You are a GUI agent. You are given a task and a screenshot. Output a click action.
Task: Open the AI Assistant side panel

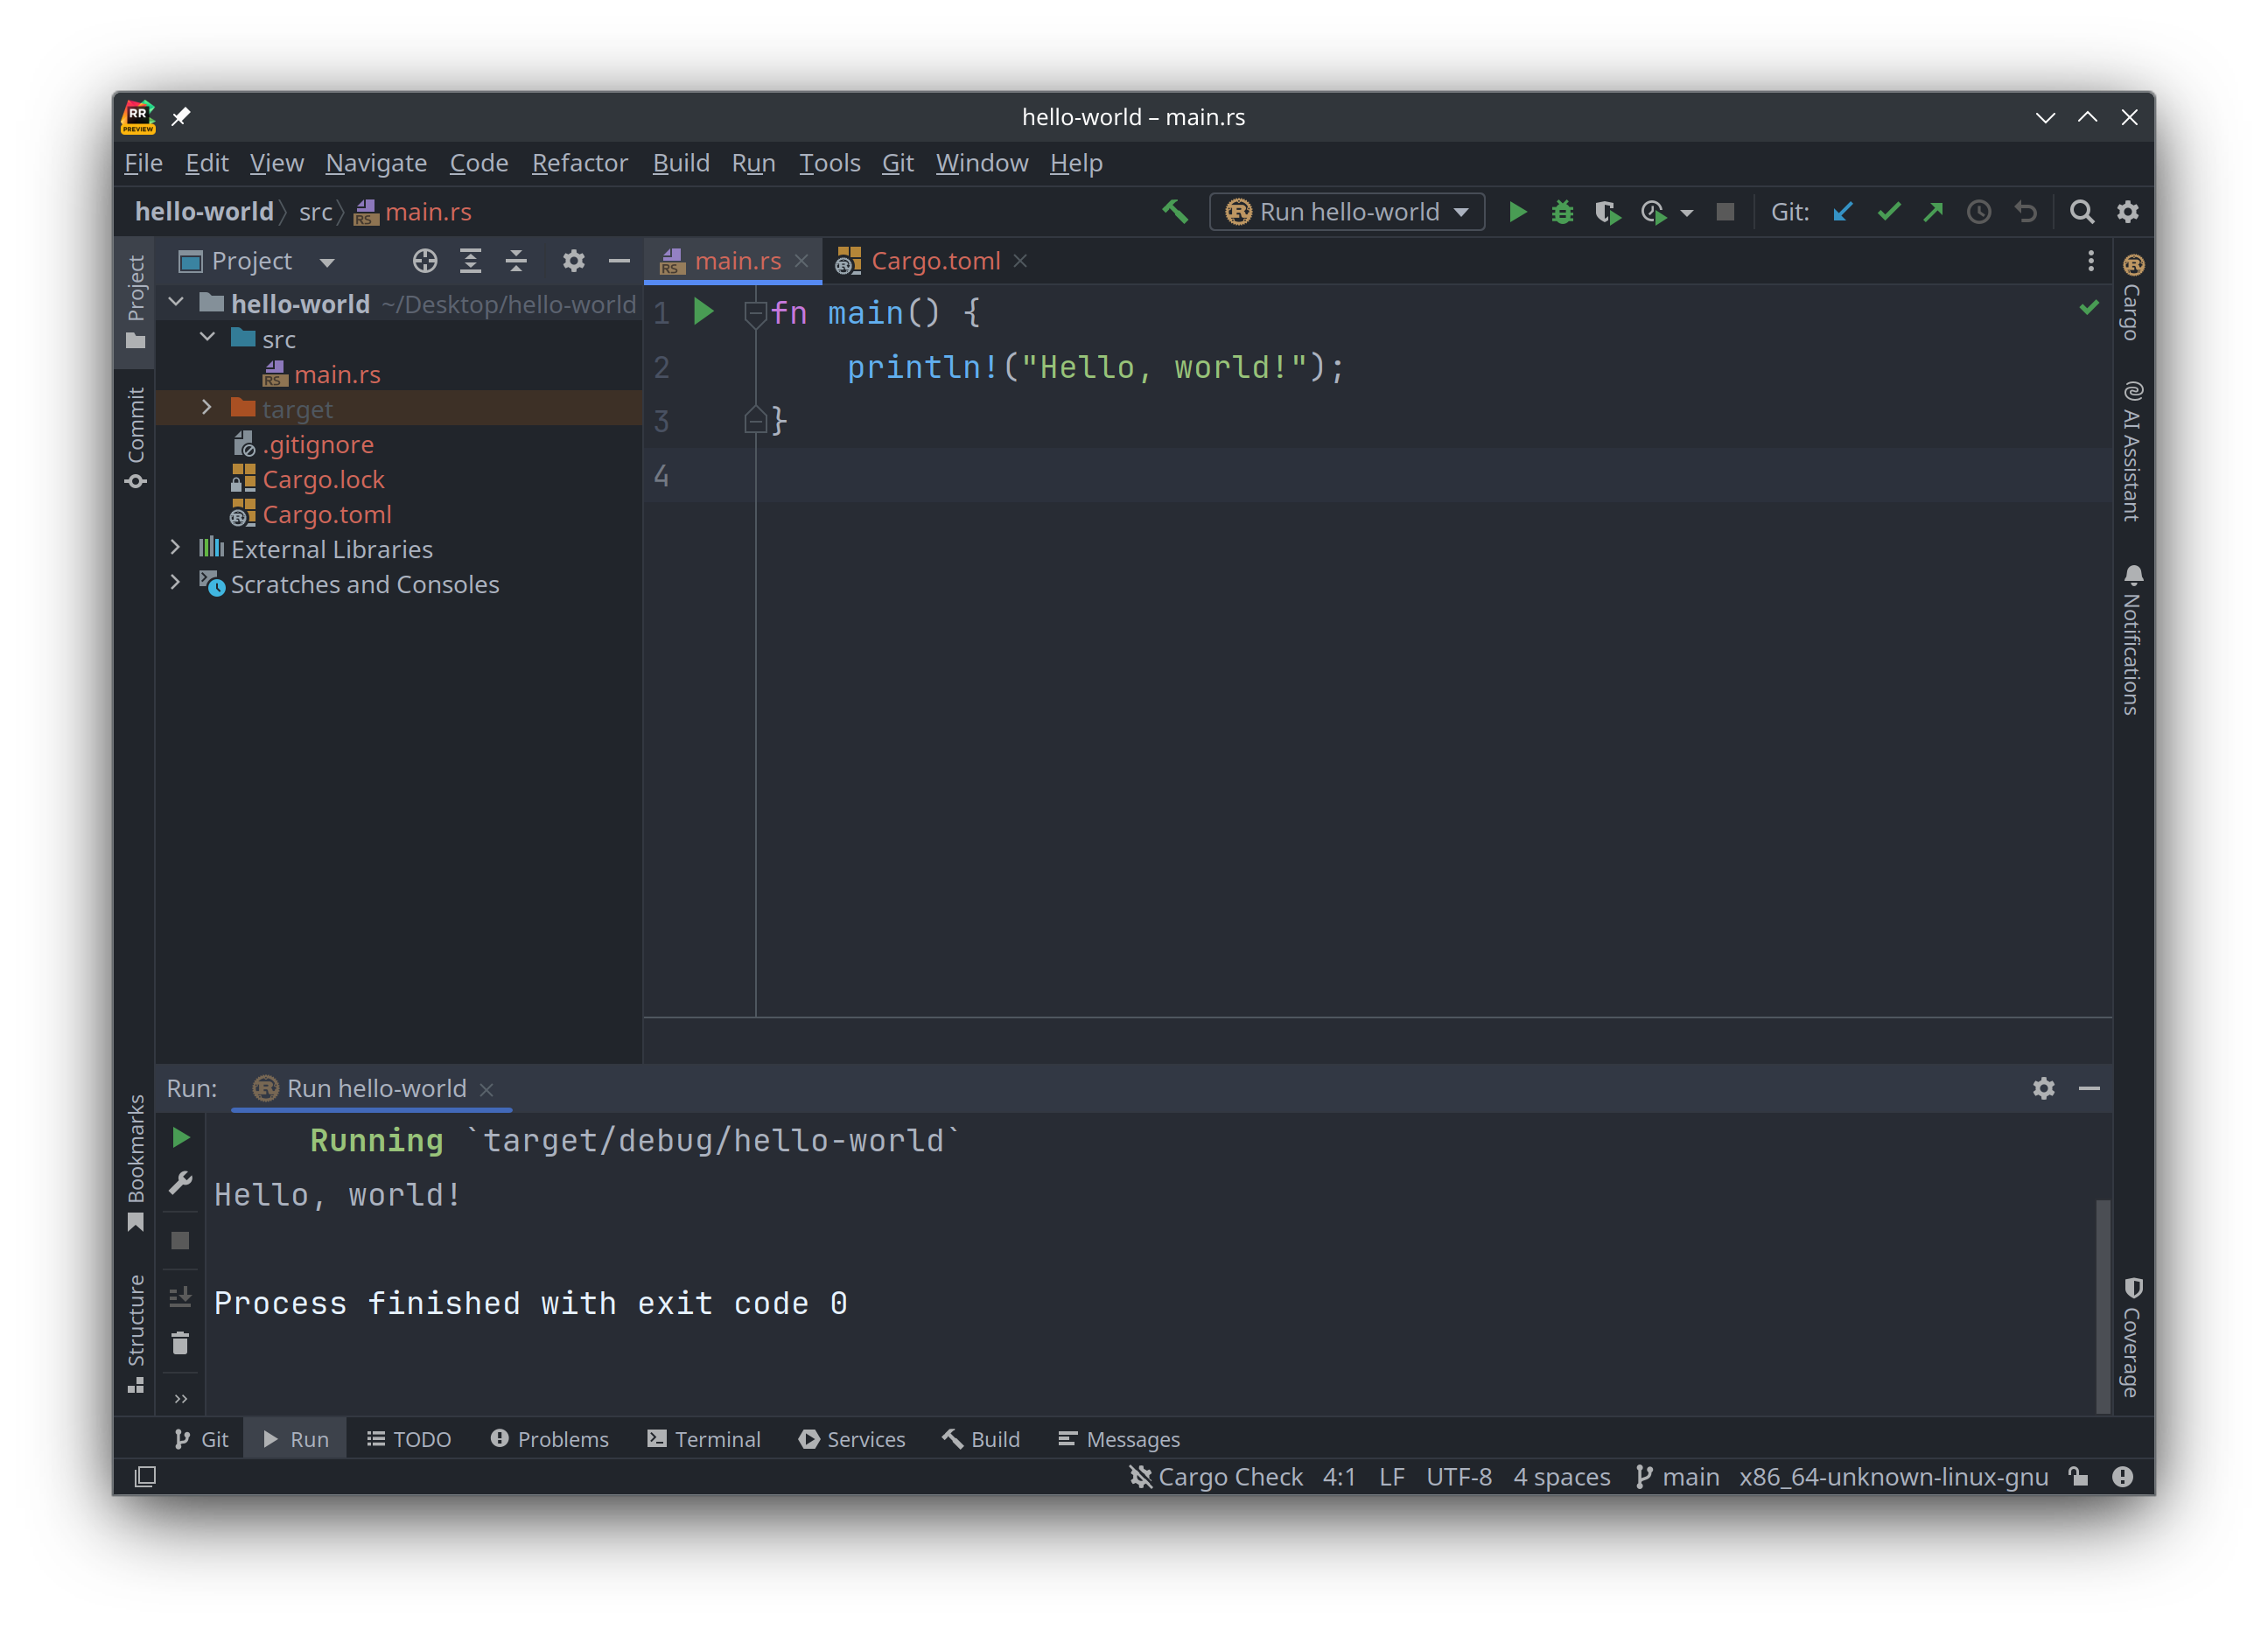[x=2133, y=451]
